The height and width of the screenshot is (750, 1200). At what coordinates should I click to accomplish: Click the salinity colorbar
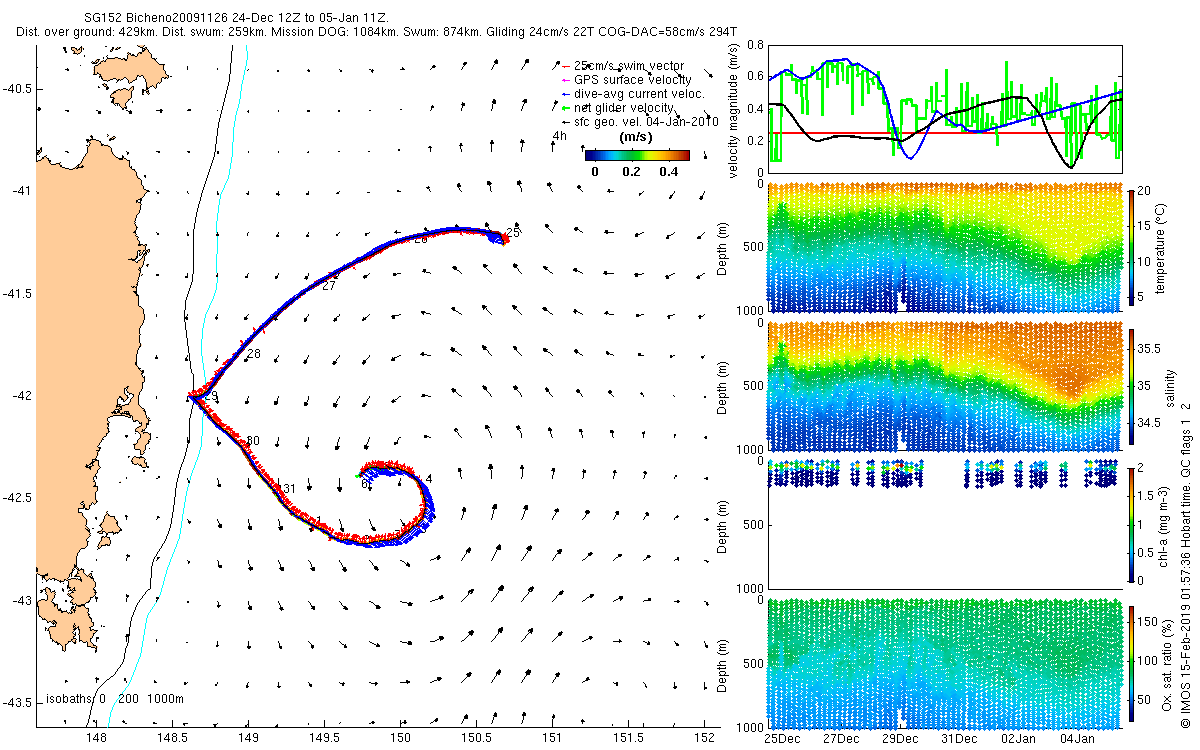(1132, 385)
